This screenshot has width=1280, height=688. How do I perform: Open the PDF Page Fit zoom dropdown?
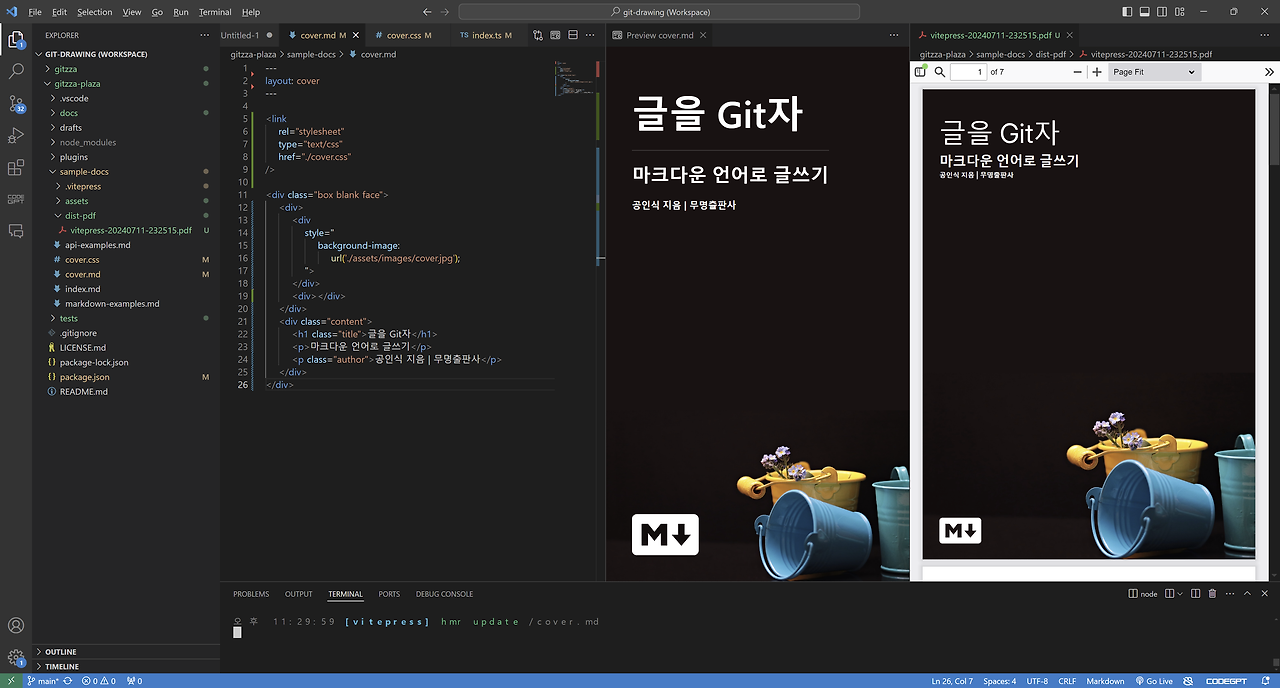coord(1154,72)
